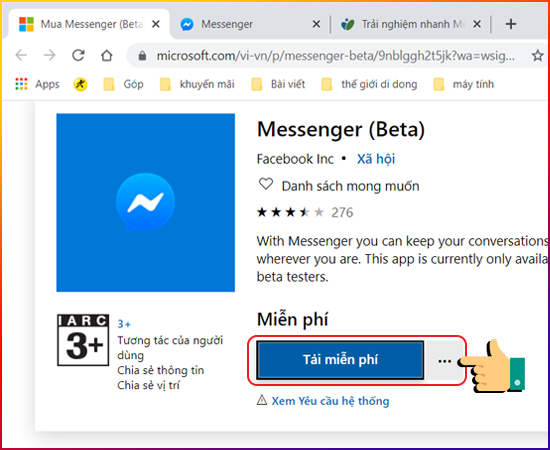This screenshot has width=550, height=450.
Task: Open more options next to Tải miễn phí
Action: pyautogui.click(x=444, y=361)
